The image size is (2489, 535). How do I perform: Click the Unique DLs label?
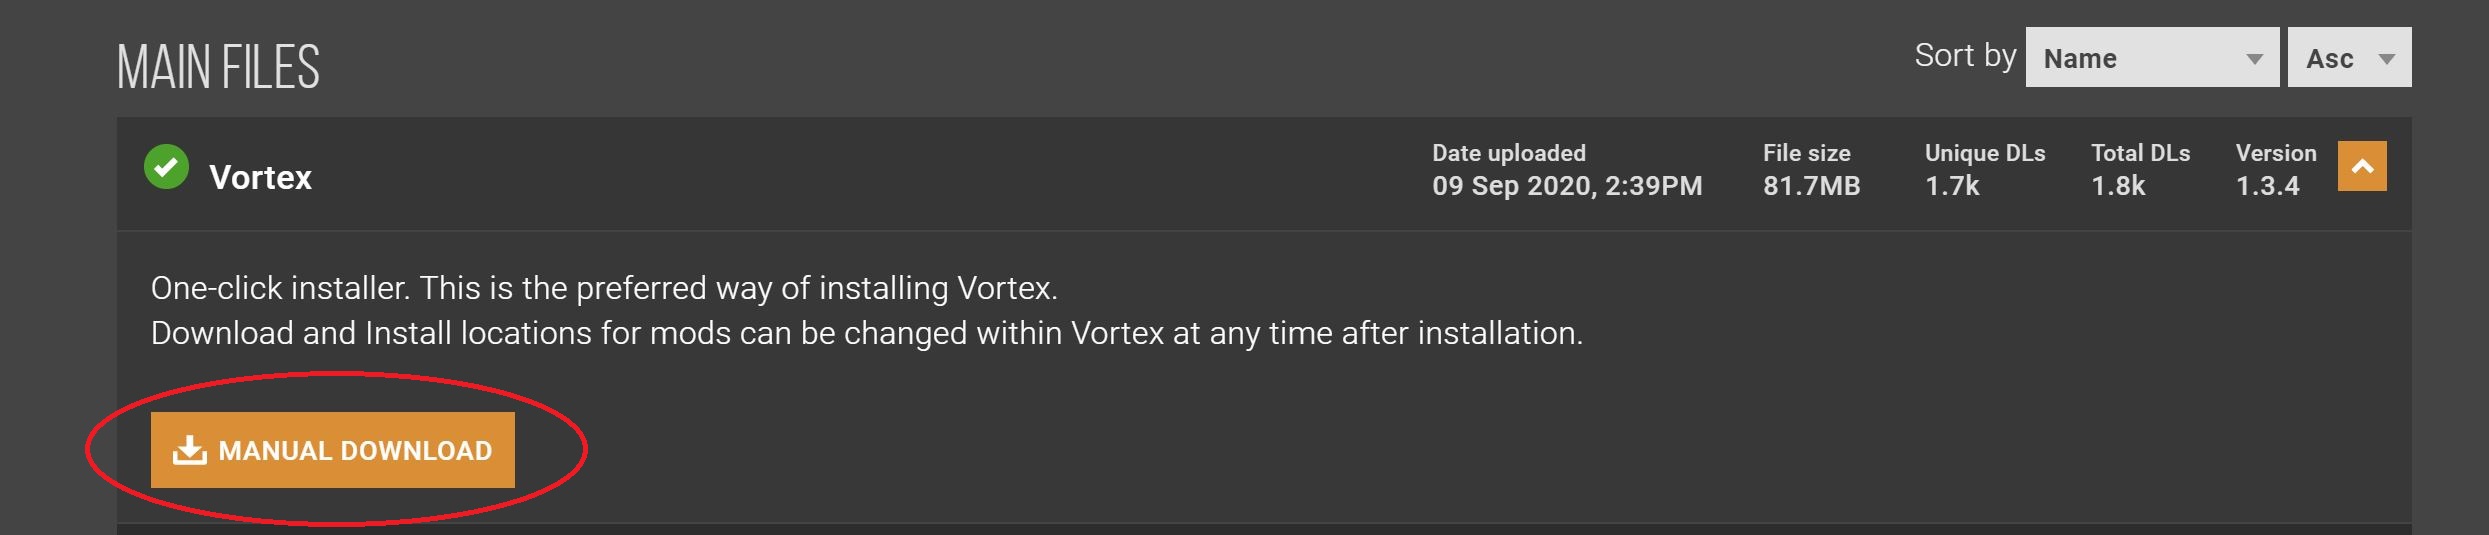point(1984,153)
